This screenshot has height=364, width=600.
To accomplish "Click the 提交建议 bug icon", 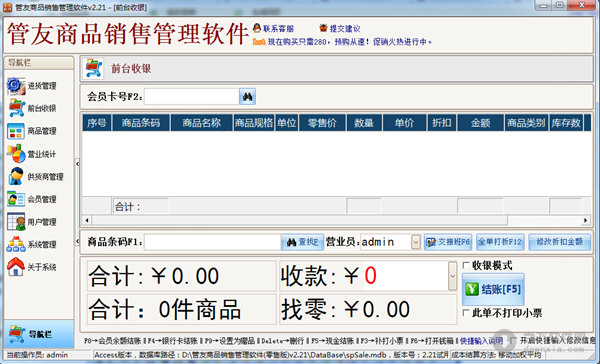I will [323, 28].
